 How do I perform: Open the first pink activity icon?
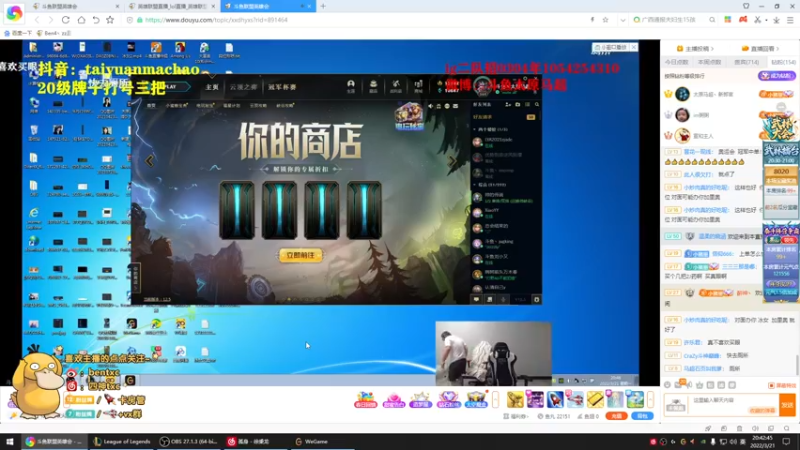tap(366, 399)
